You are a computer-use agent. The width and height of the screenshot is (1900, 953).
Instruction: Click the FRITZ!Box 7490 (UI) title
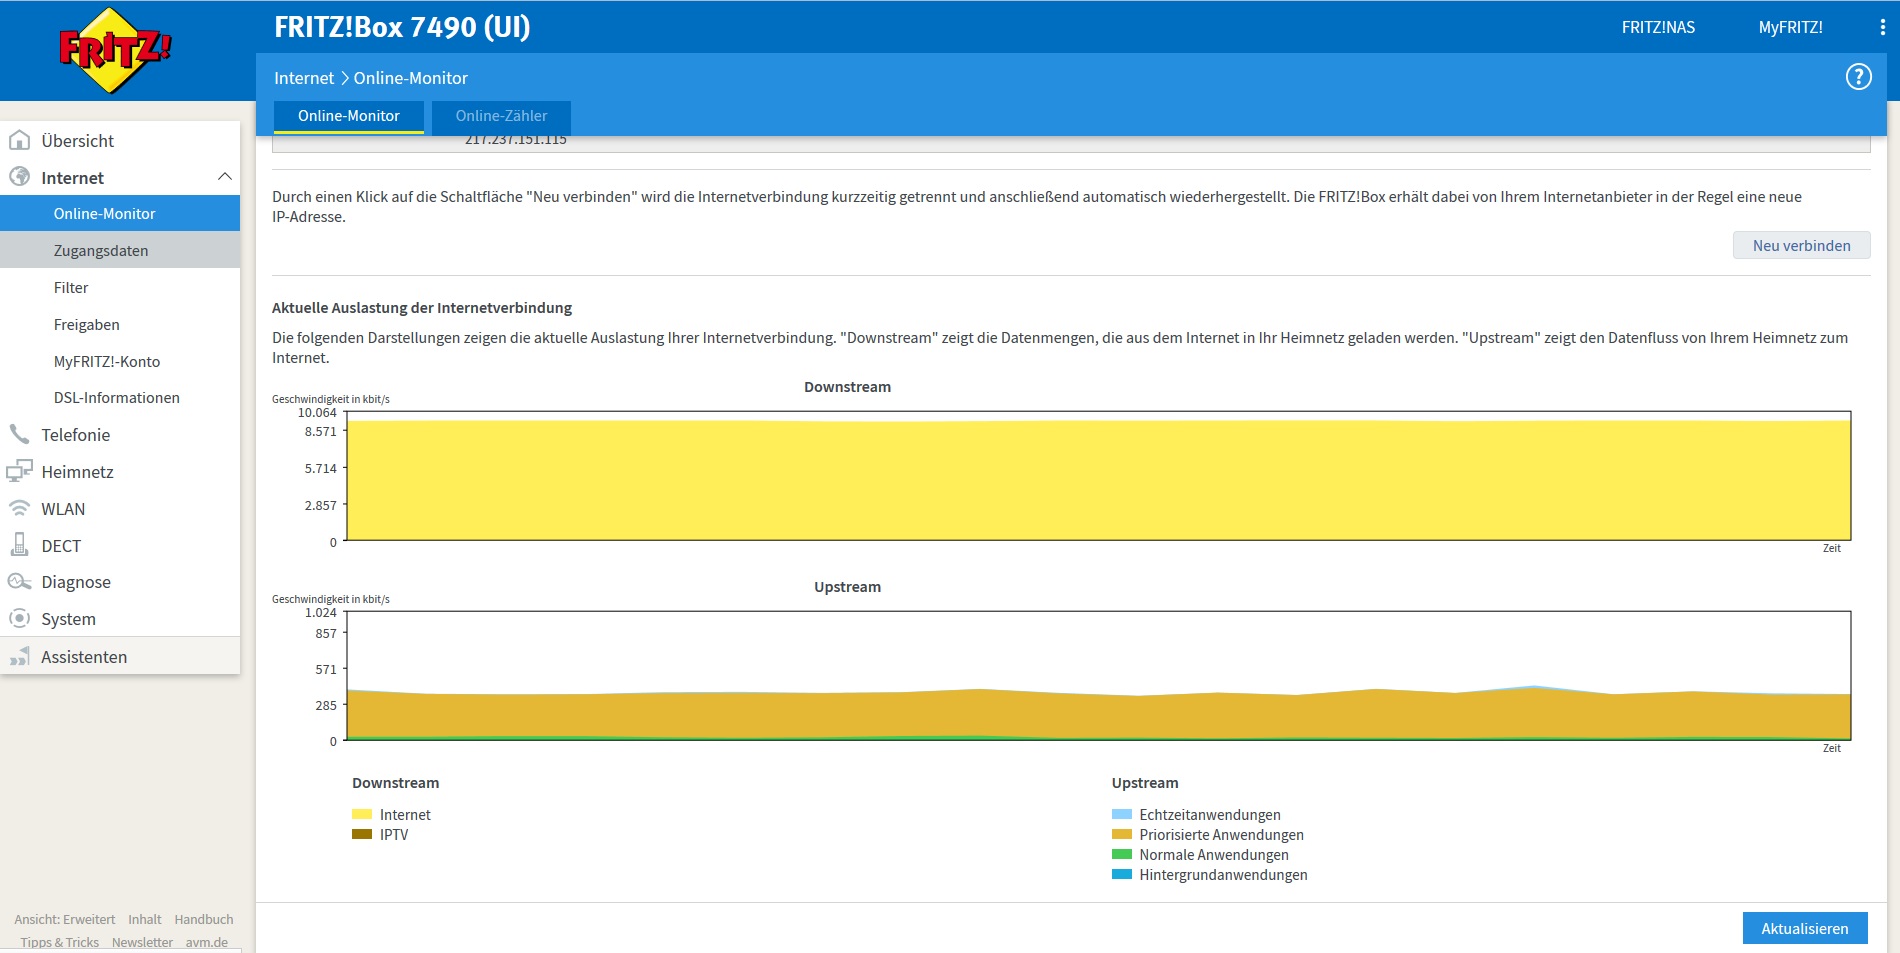(x=402, y=27)
